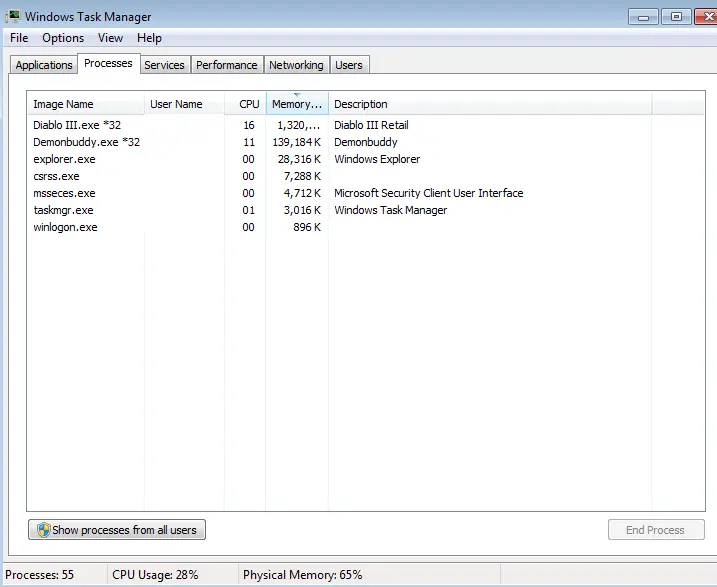Click the Processes: 55 status entry

pos(39,575)
